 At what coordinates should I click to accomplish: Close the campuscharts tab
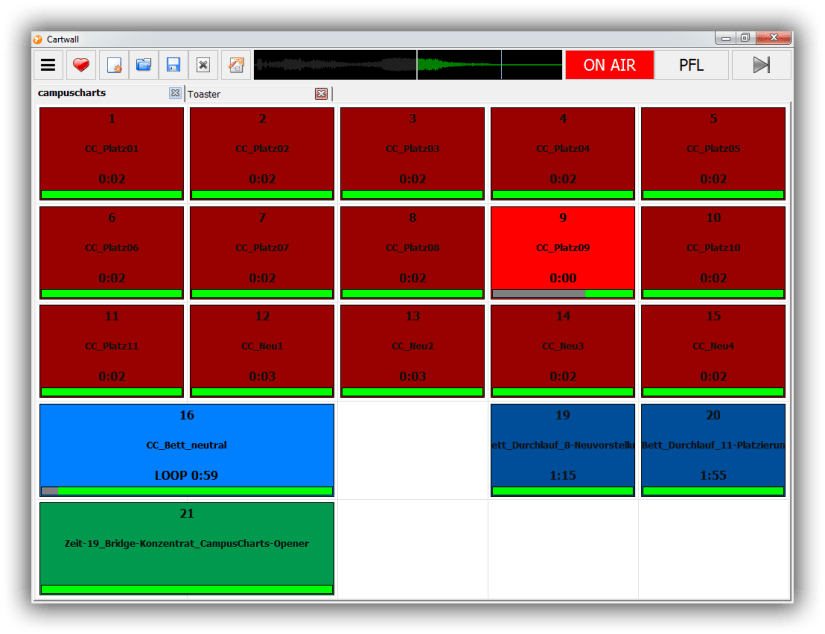pos(175,93)
